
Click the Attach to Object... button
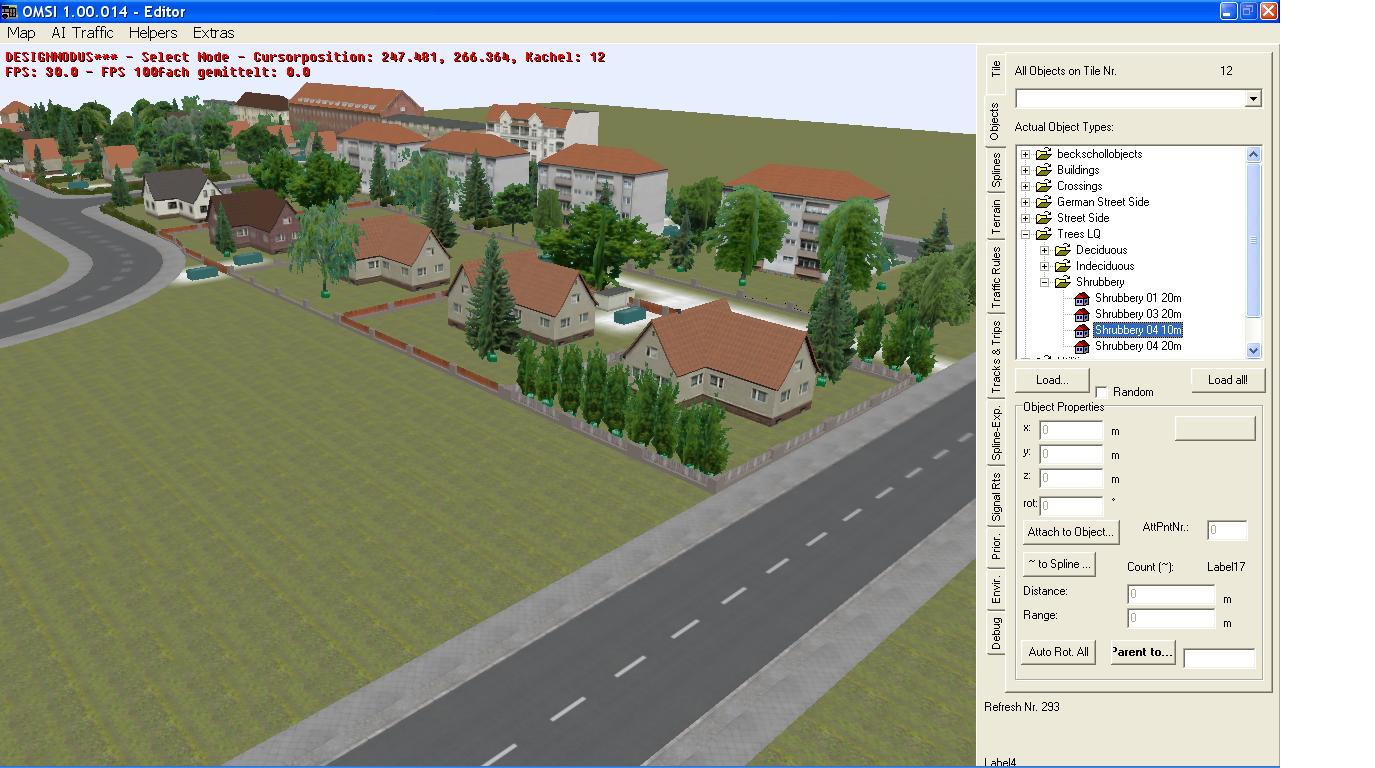point(1070,532)
